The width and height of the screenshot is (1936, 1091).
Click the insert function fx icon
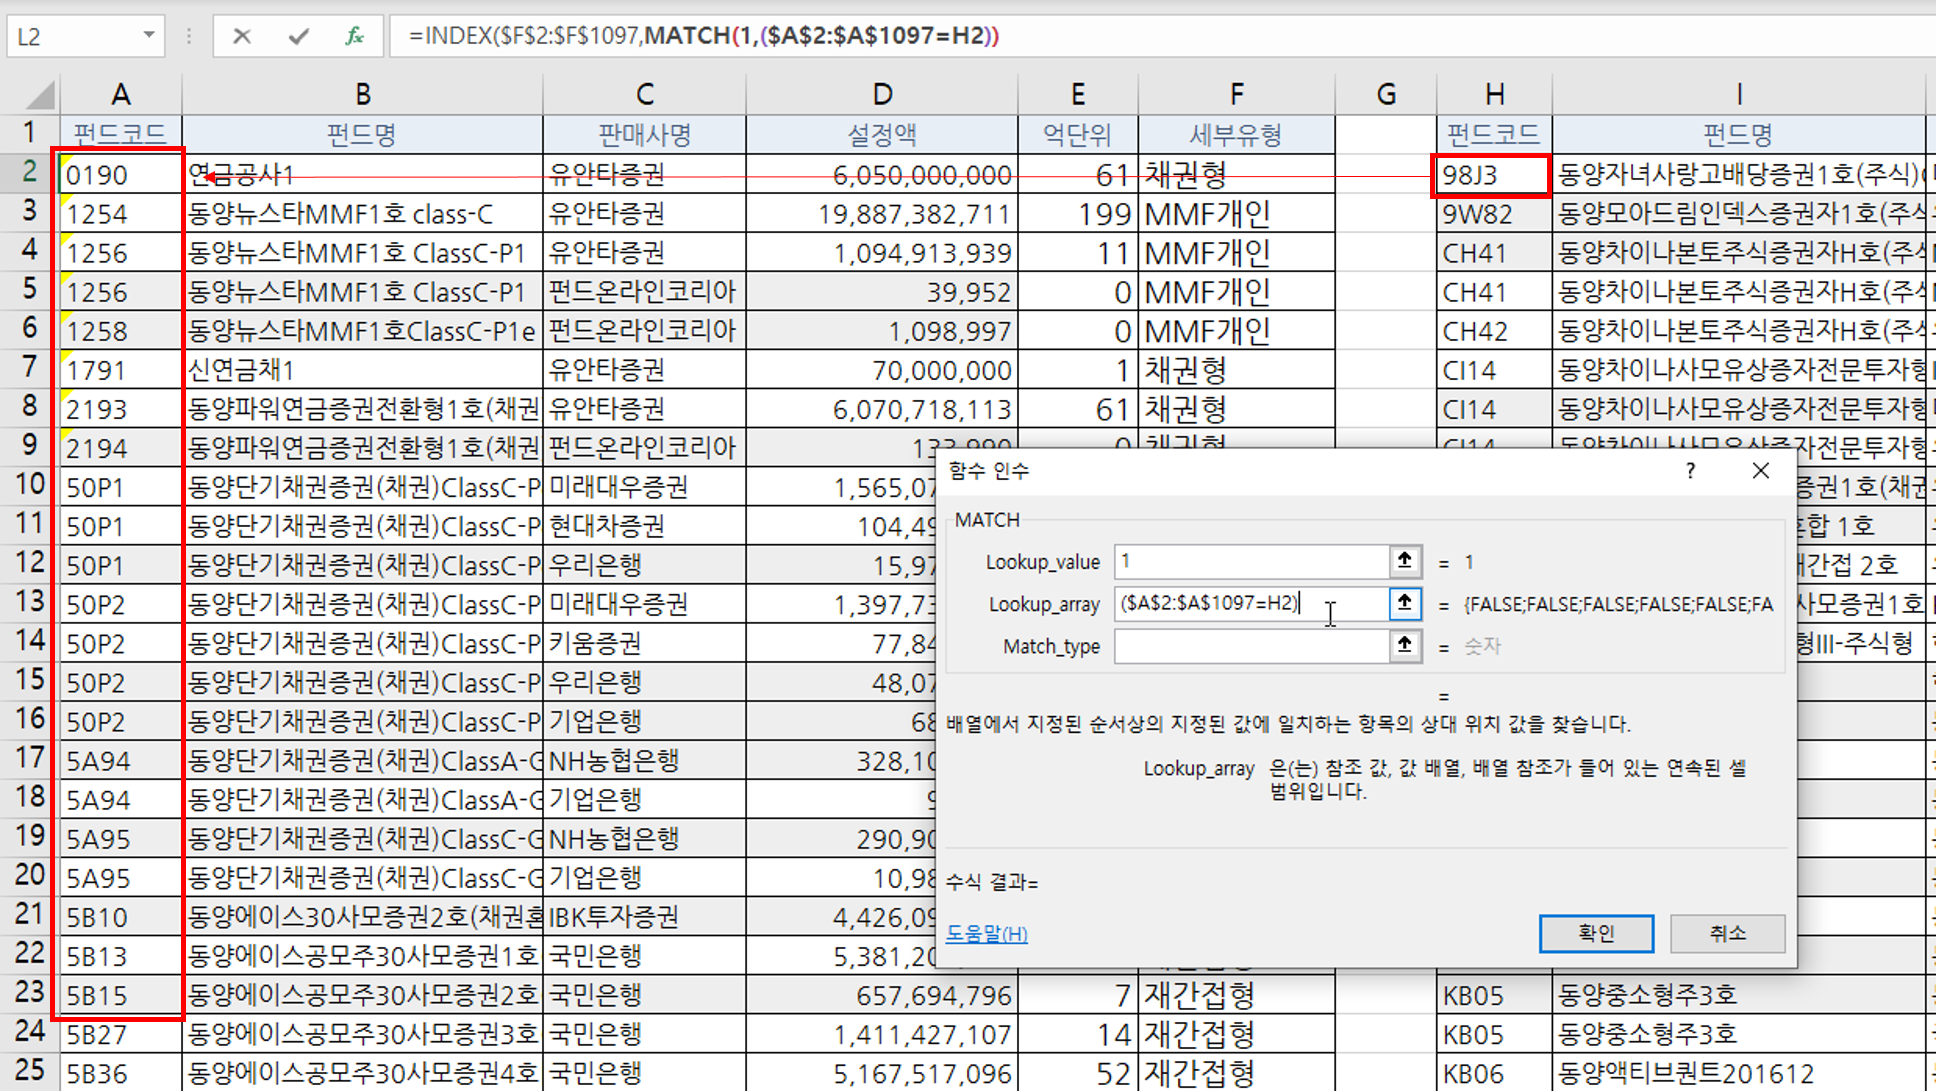(354, 37)
